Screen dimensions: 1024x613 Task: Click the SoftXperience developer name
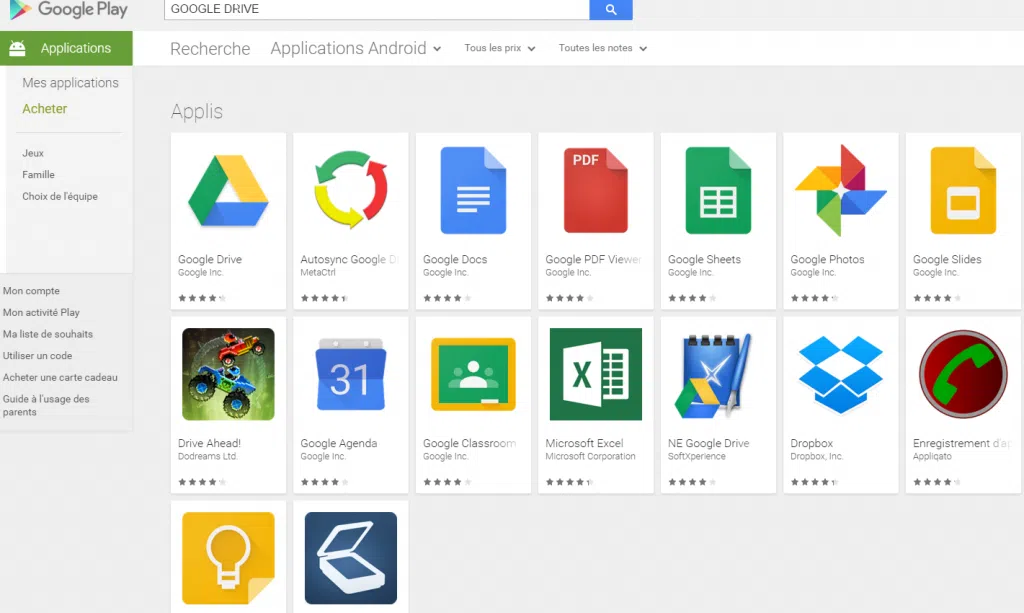696,456
